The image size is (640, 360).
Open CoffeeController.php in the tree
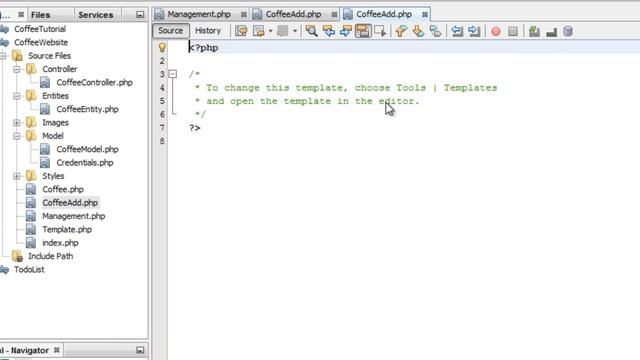click(x=94, y=82)
